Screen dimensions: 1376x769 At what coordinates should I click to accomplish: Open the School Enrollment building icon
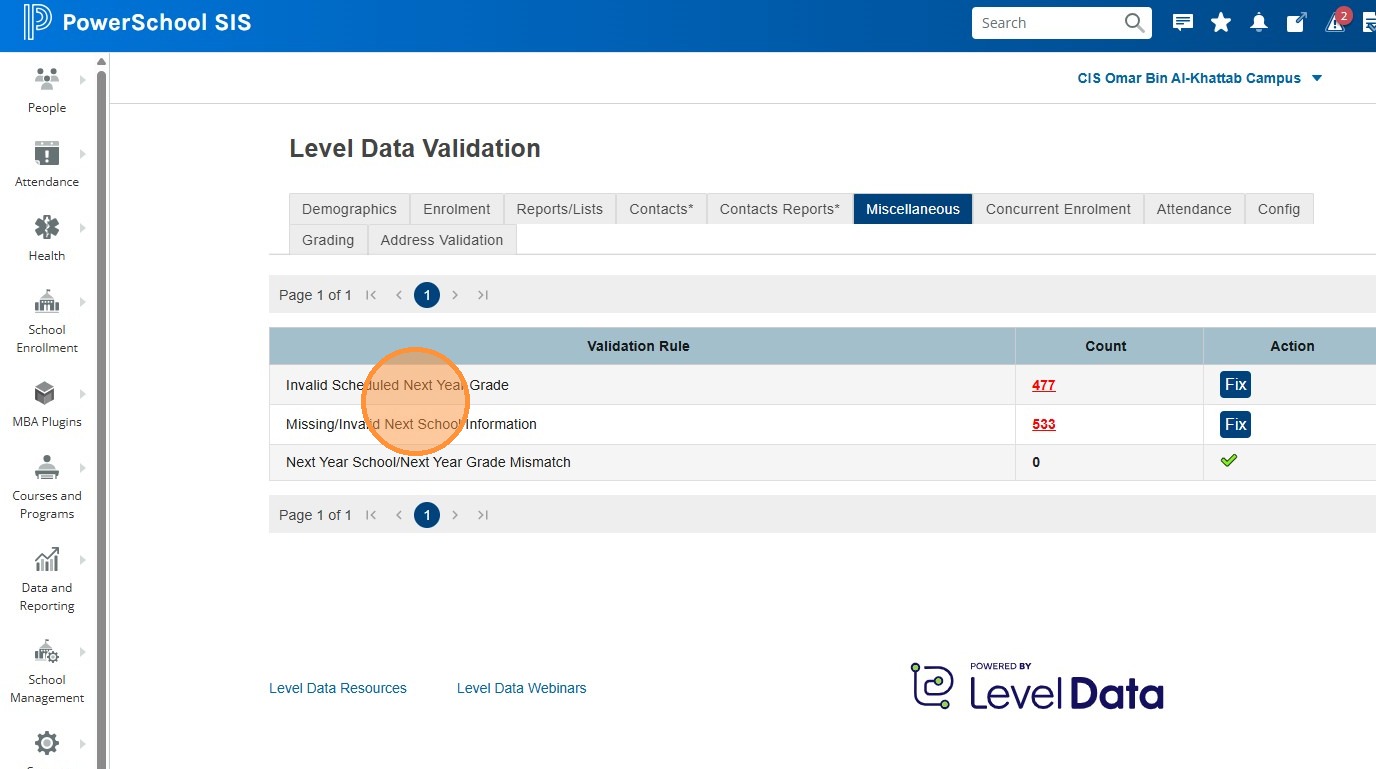coord(47,301)
